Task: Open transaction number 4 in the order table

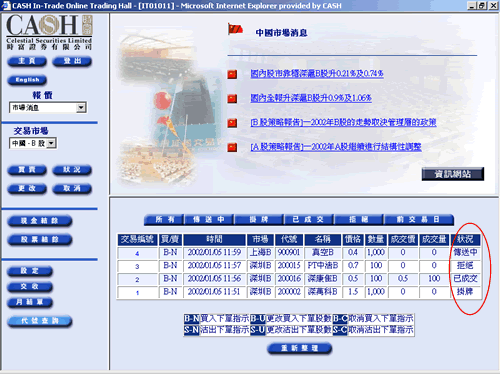Action: tap(137, 254)
